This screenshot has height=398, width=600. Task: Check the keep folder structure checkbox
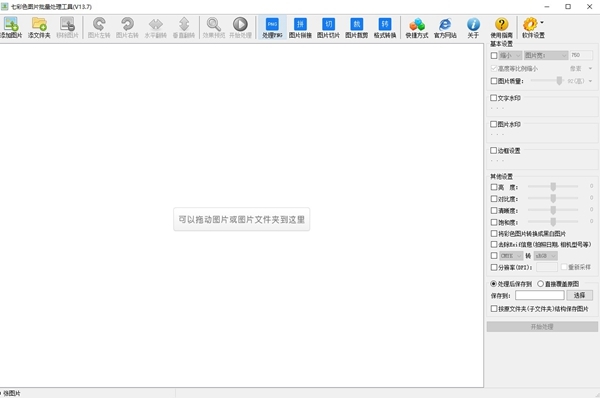(x=494, y=308)
